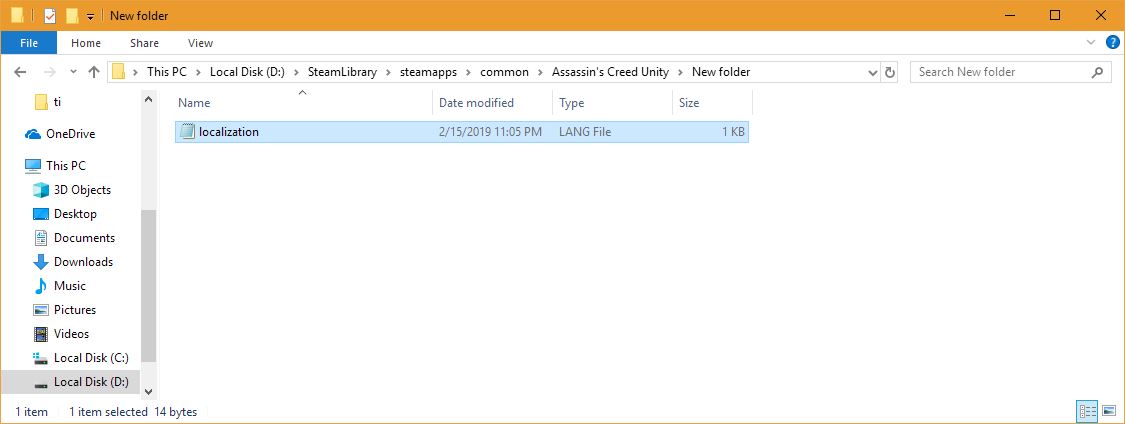
Task: Click the New folder icon in title bar
Action: coord(71,16)
